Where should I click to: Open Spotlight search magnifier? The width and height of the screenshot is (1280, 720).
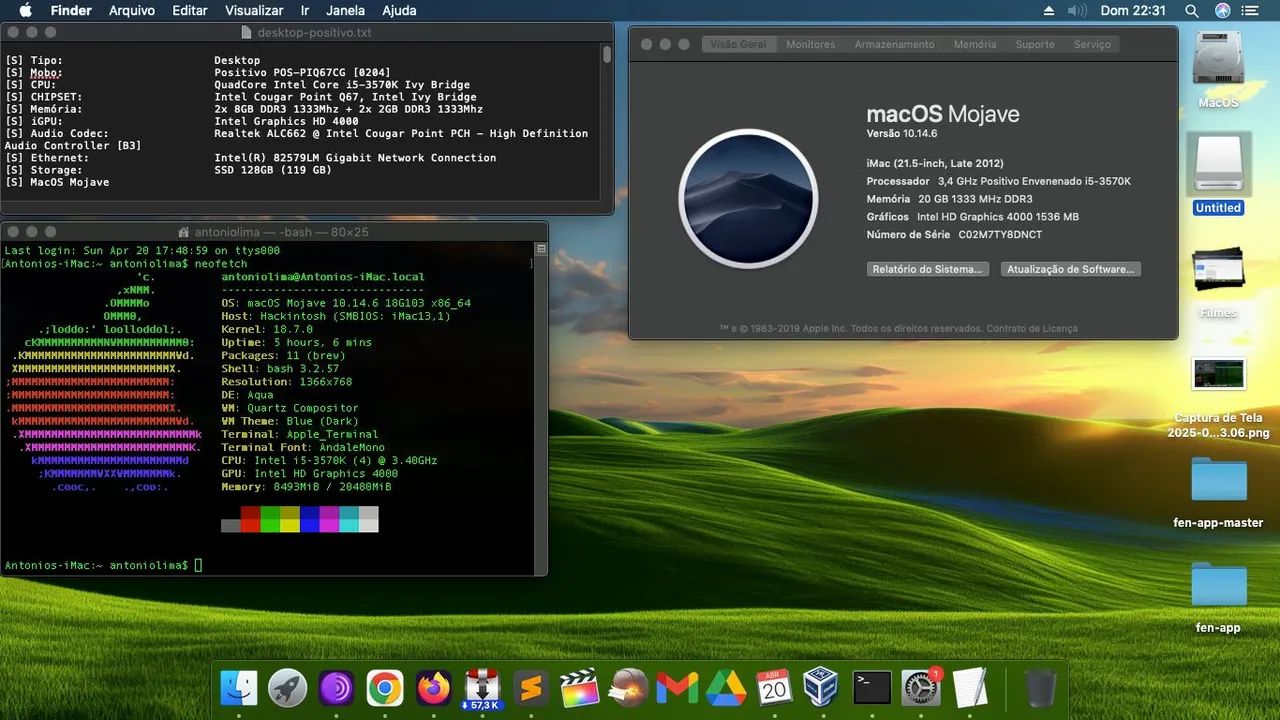point(1192,11)
